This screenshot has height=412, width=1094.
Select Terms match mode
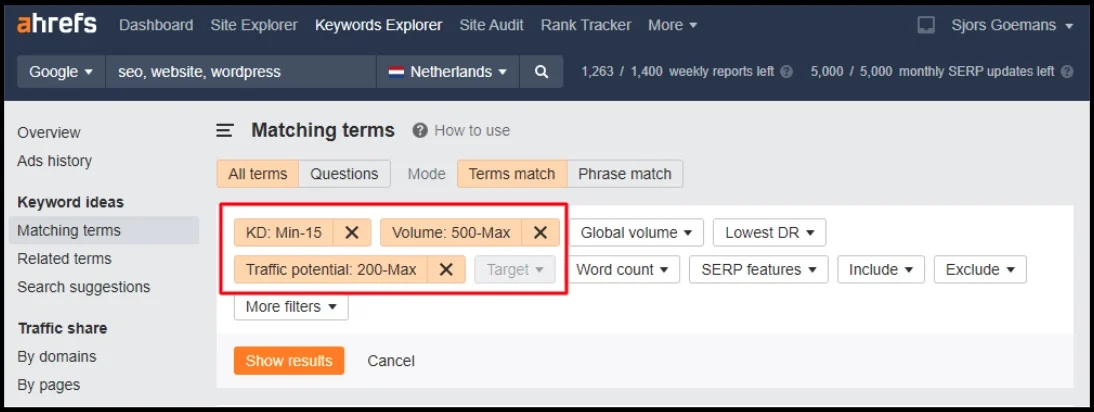[x=512, y=174]
